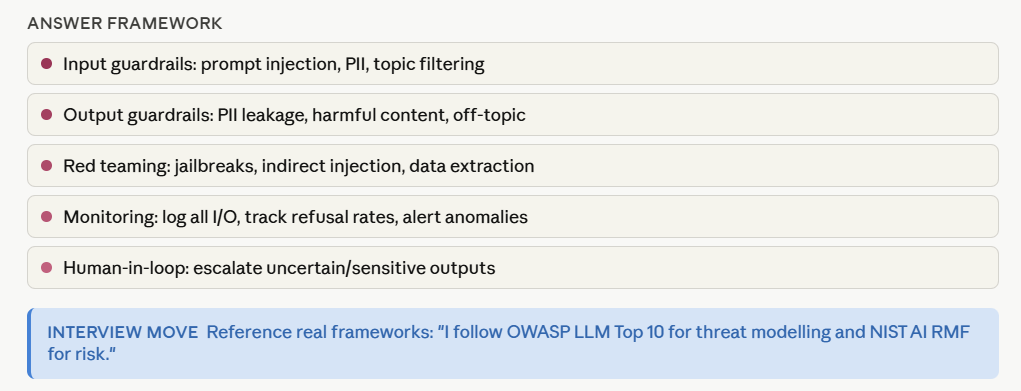Viewport: 1021px width, 391px height.
Task: Click the blue interview move callout box
Action: tap(512, 343)
